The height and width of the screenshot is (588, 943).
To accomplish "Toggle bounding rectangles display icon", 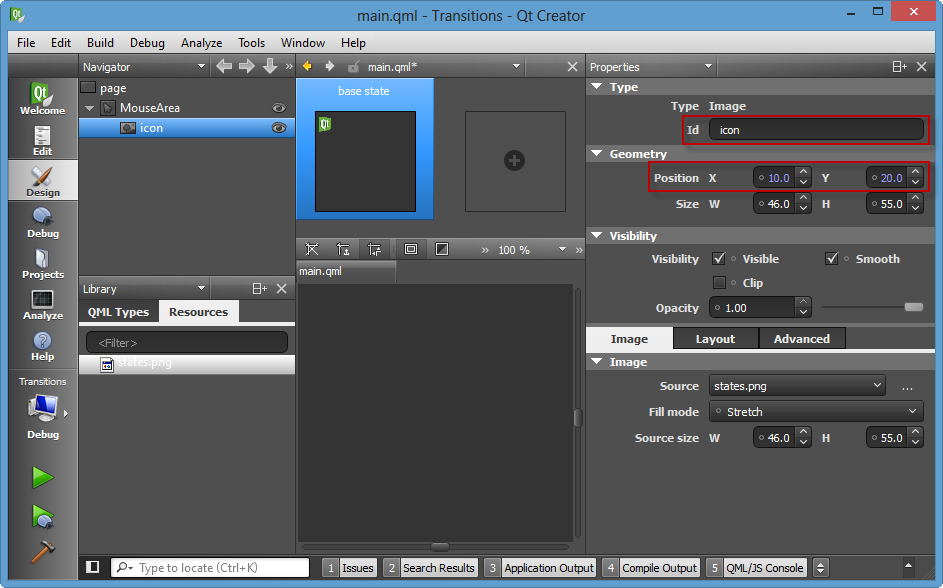I will [411, 249].
